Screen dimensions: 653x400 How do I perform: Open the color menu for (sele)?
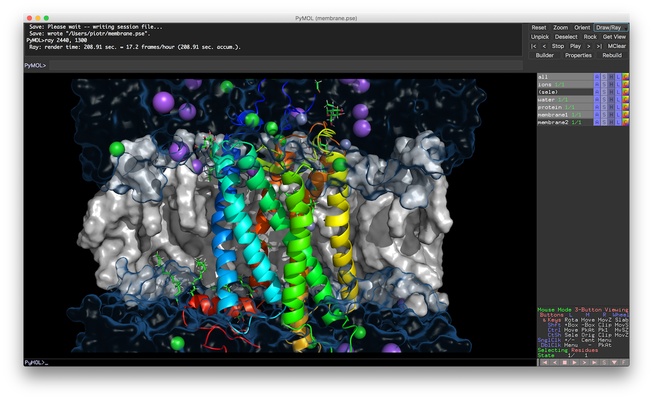pyautogui.click(x=625, y=92)
